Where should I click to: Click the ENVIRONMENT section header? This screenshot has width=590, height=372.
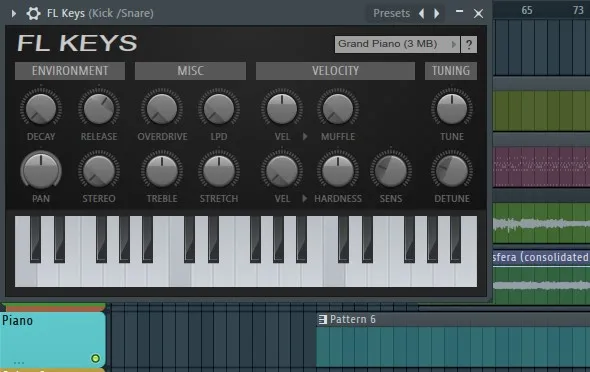(x=70, y=71)
